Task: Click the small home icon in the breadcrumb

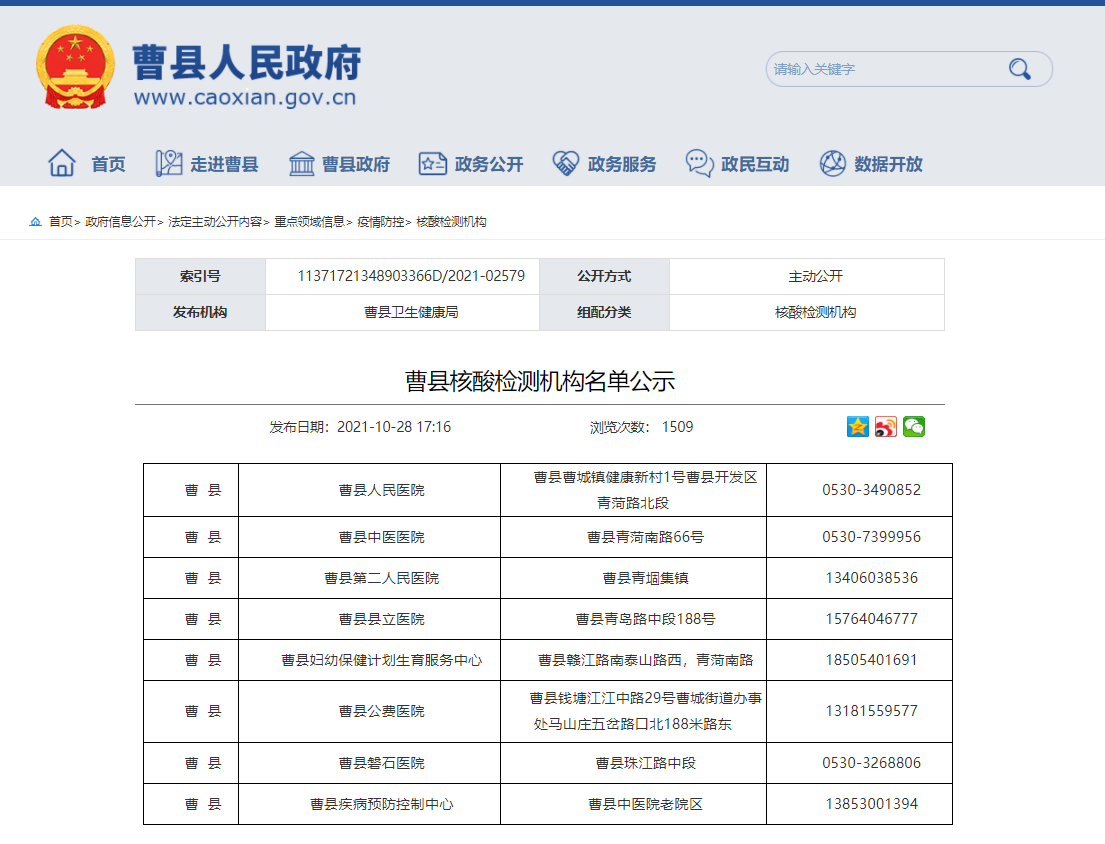Action: (34, 224)
